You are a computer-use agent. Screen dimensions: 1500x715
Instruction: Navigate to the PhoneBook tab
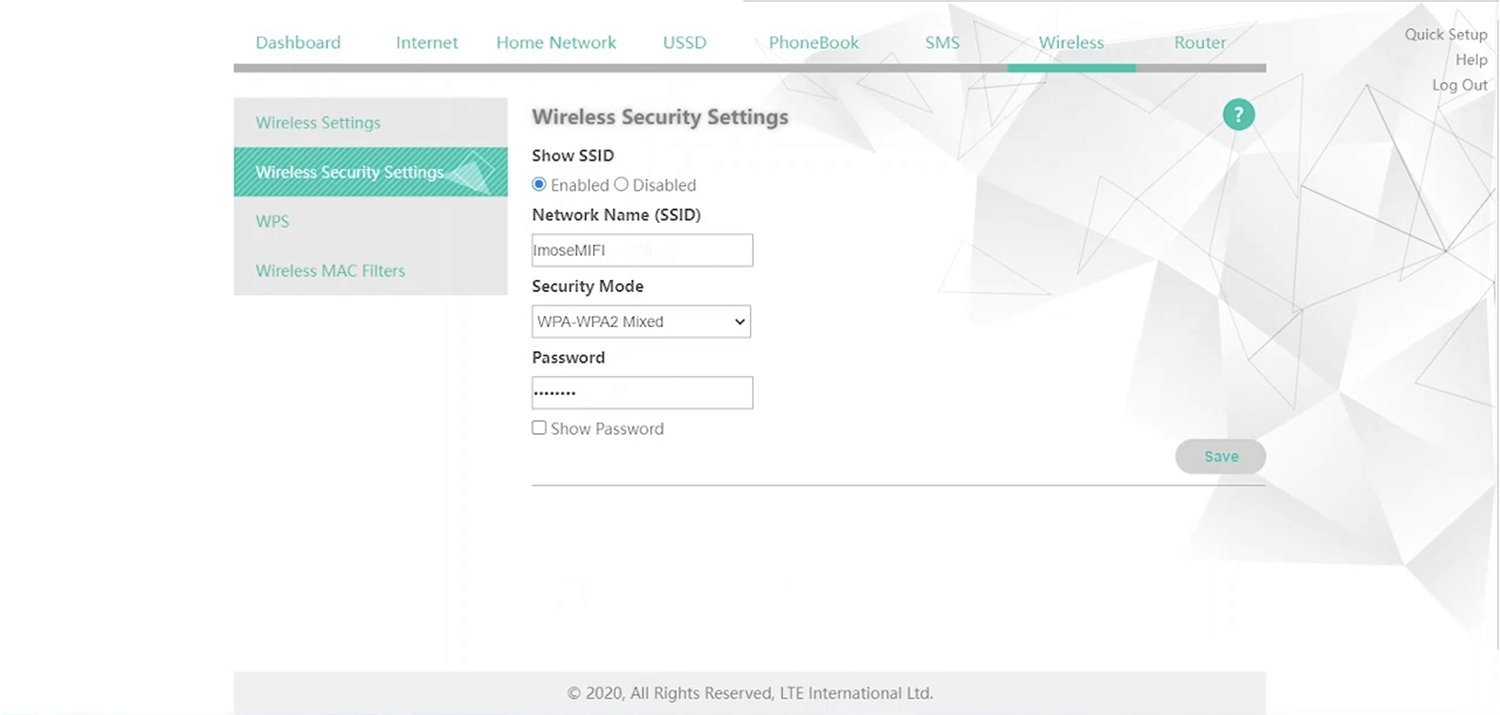[x=813, y=43]
